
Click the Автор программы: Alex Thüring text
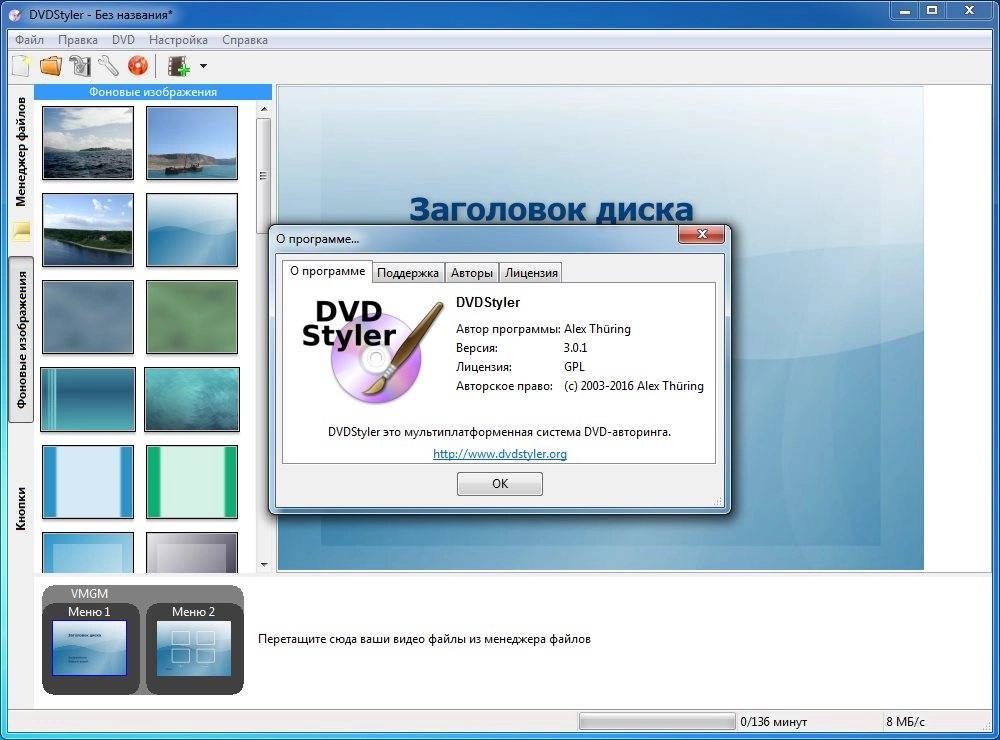543,329
